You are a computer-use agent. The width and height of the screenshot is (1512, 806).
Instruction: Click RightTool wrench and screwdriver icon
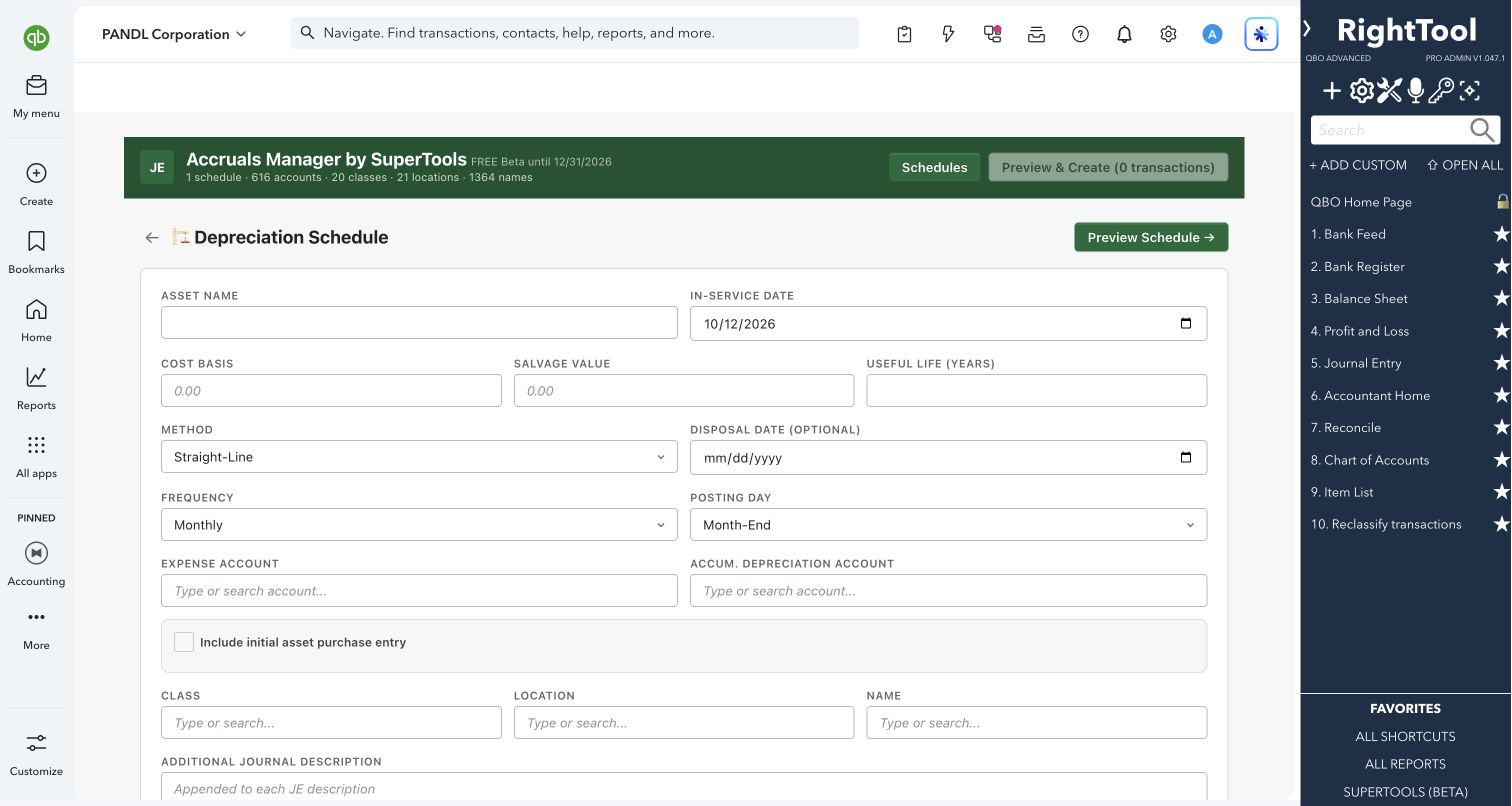[1389, 91]
